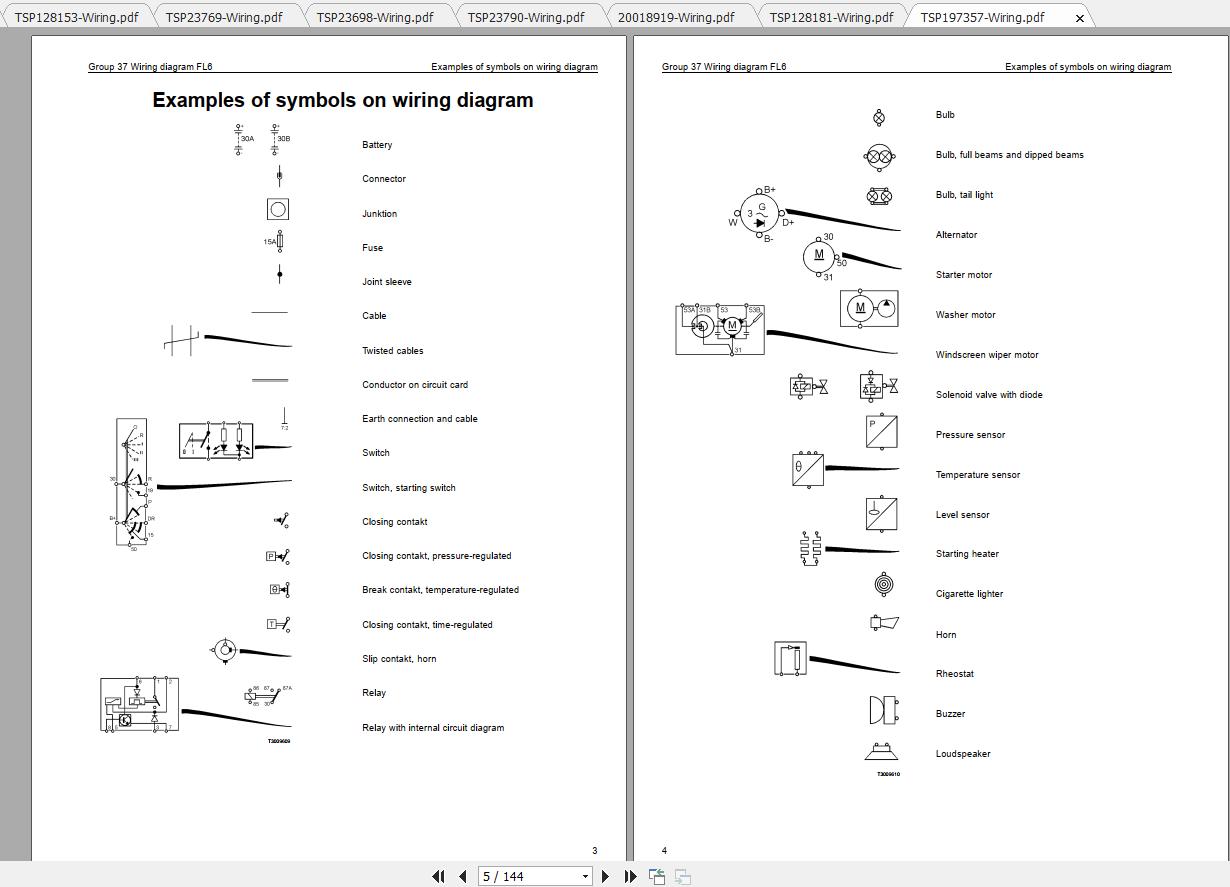Jump to the last page
Screen dimensions: 1230x887
[630, 876]
